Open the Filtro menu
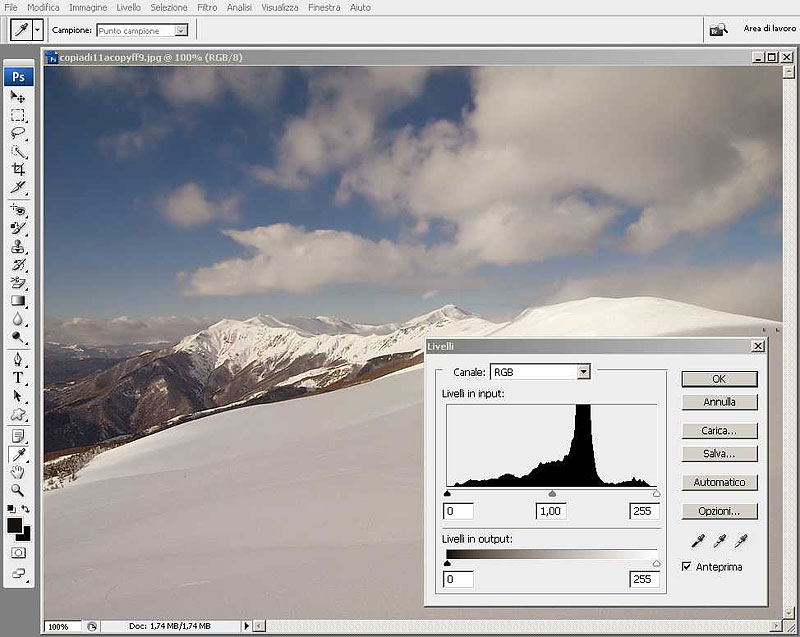This screenshot has width=800, height=637. pyautogui.click(x=207, y=7)
